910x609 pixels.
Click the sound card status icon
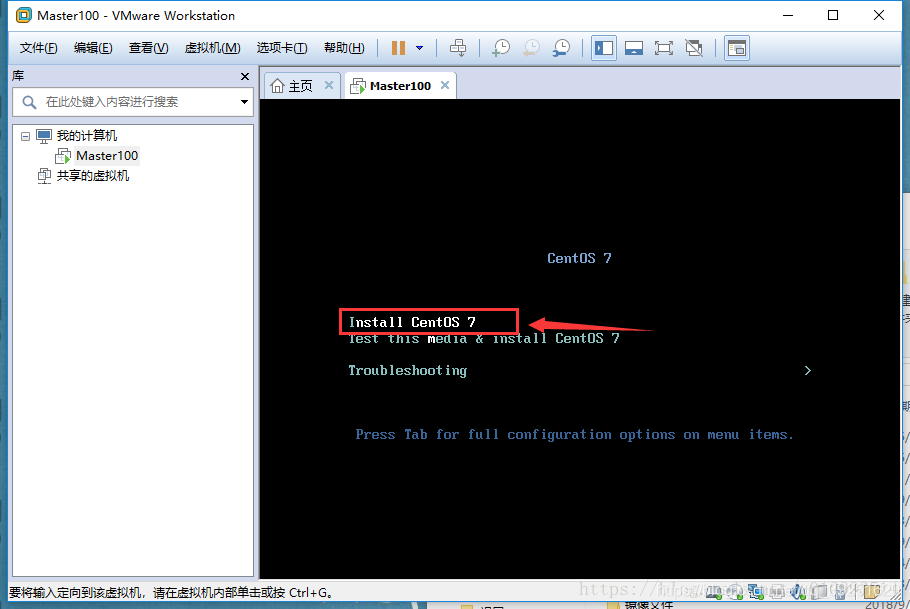tap(798, 592)
